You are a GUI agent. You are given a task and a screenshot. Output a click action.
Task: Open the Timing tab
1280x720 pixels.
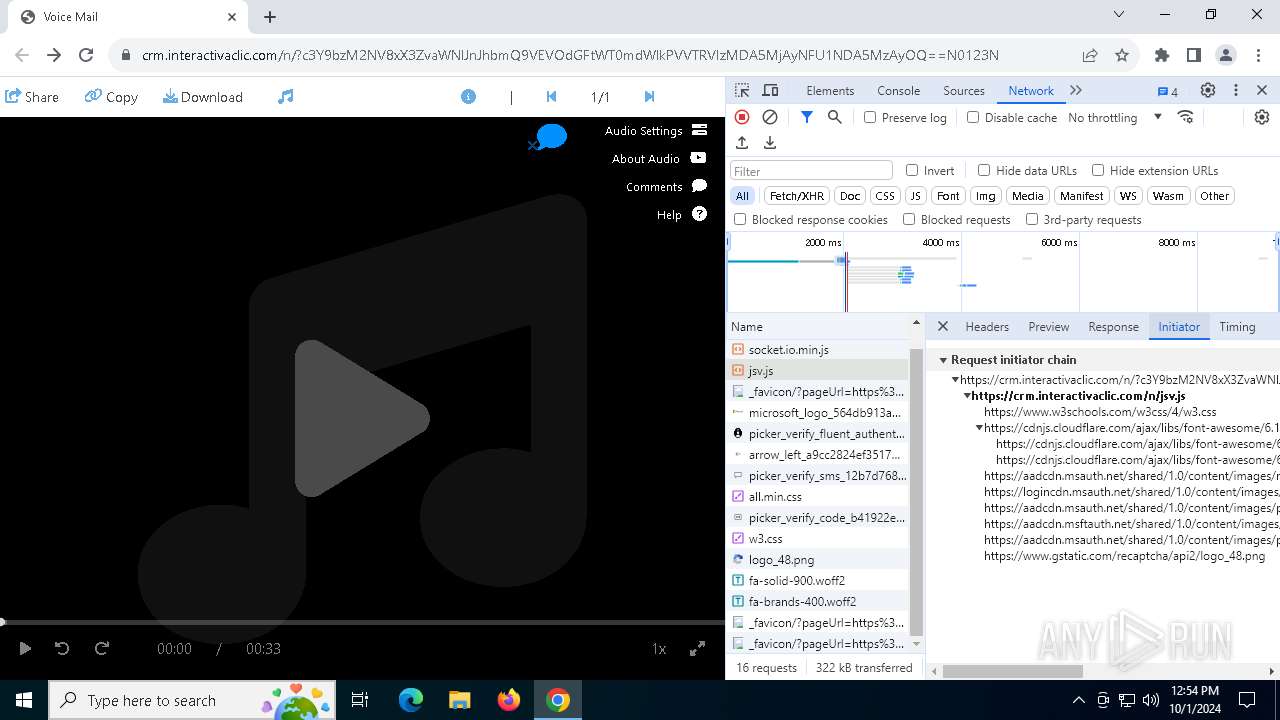[1237, 327]
